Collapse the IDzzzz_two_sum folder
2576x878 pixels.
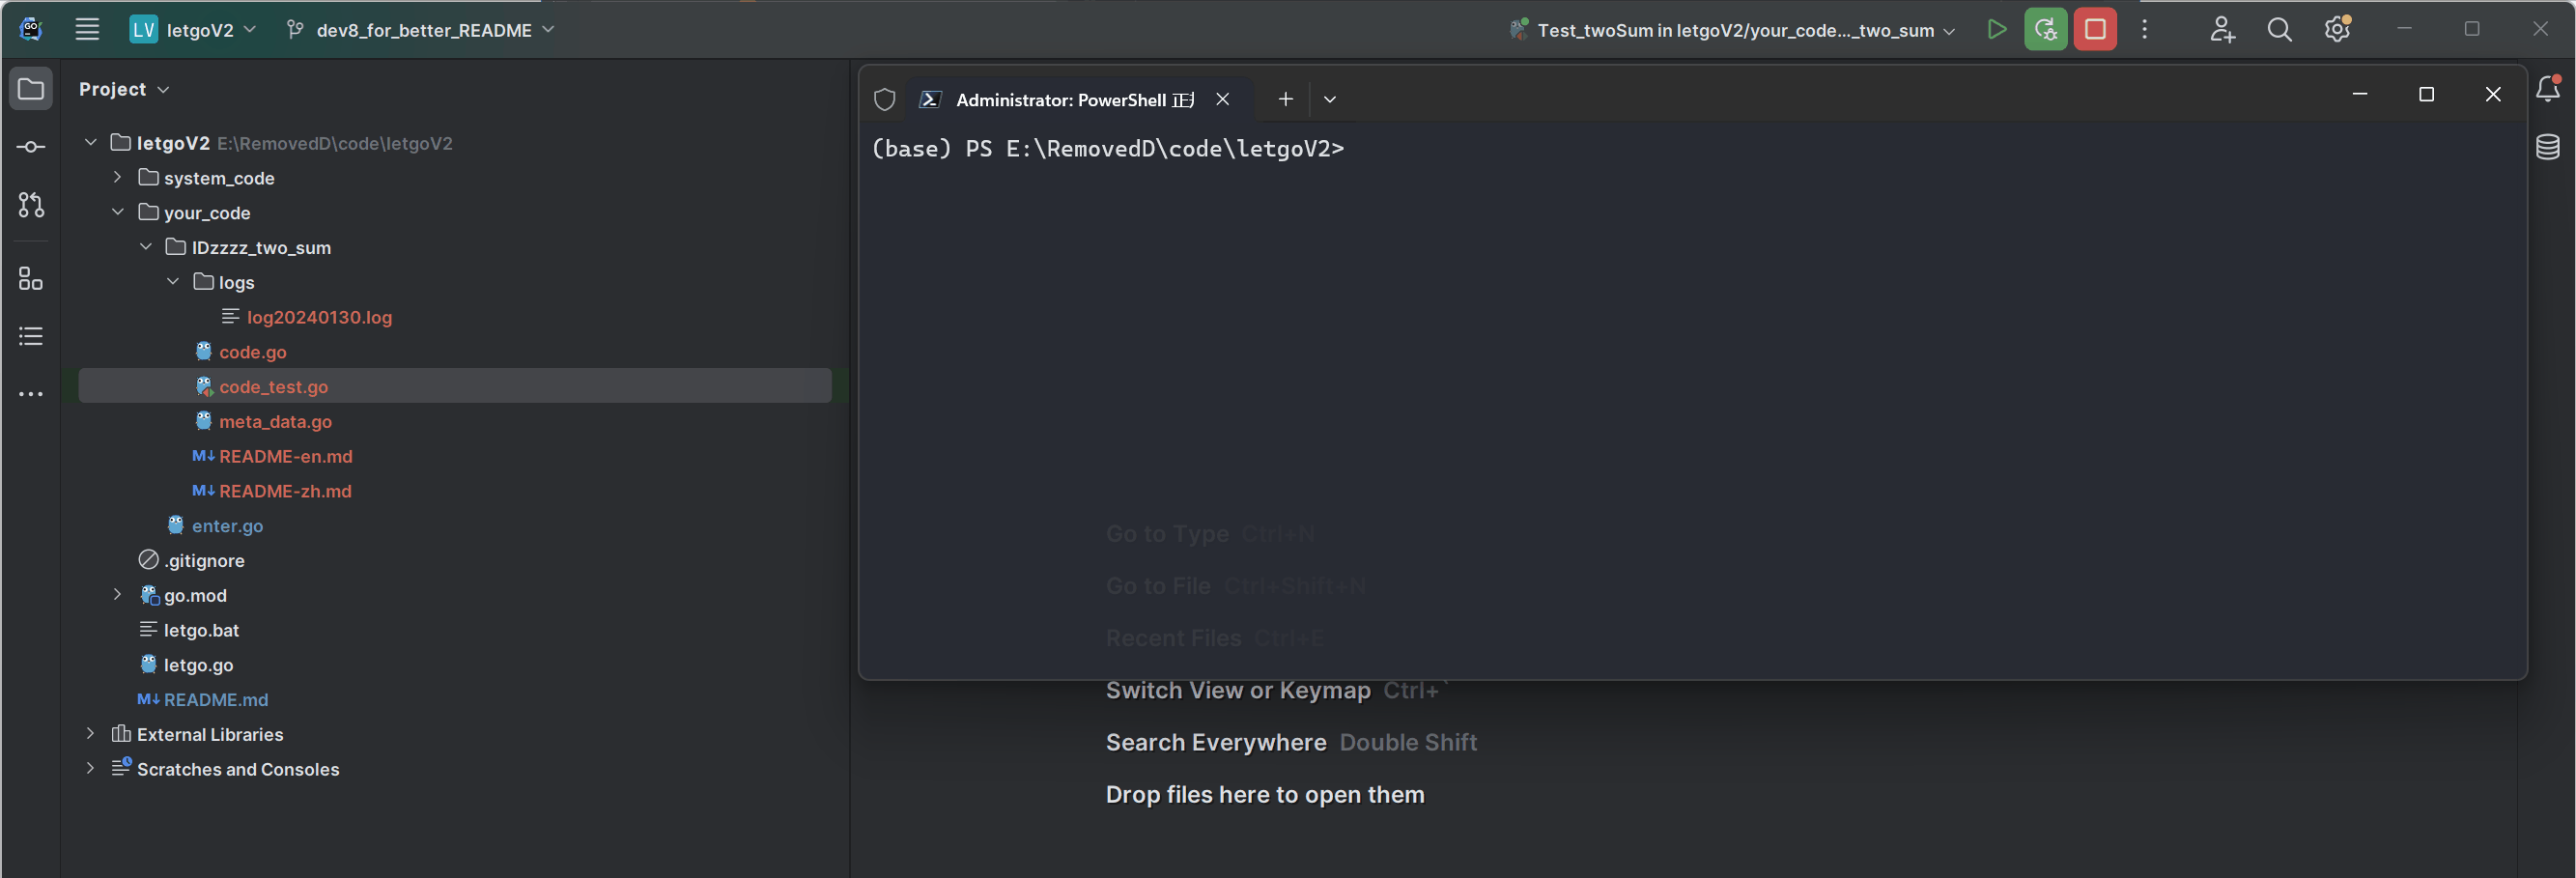pyautogui.click(x=146, y=246)
